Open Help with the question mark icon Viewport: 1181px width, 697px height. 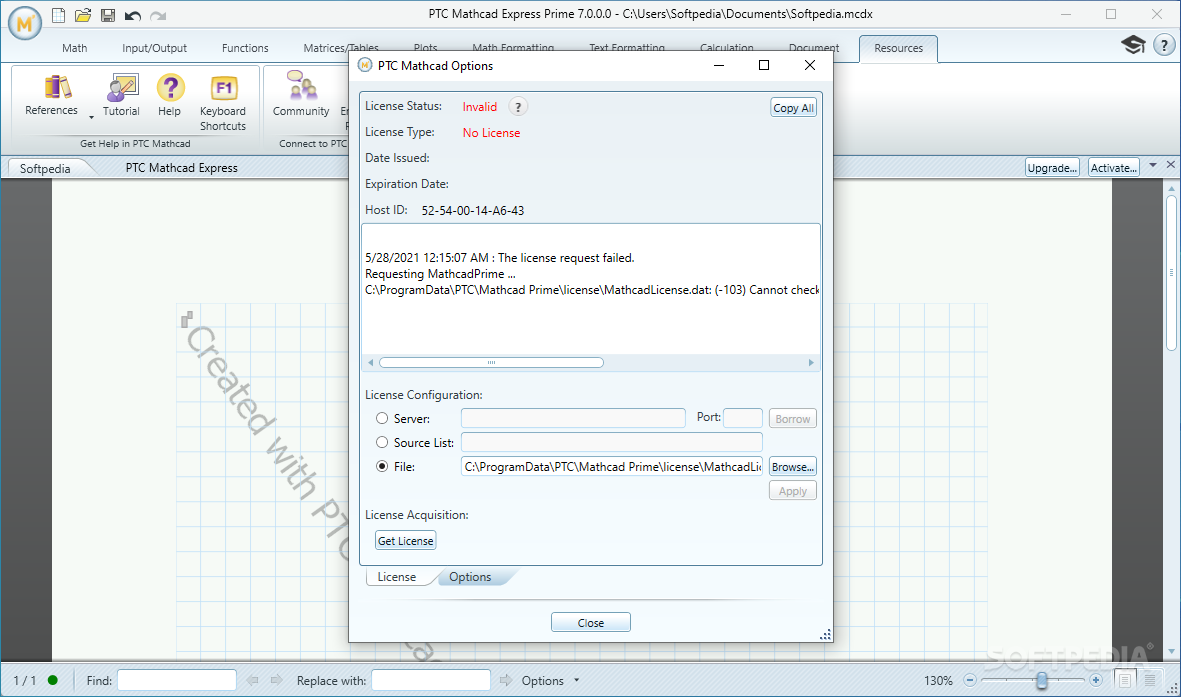point(170,87)
